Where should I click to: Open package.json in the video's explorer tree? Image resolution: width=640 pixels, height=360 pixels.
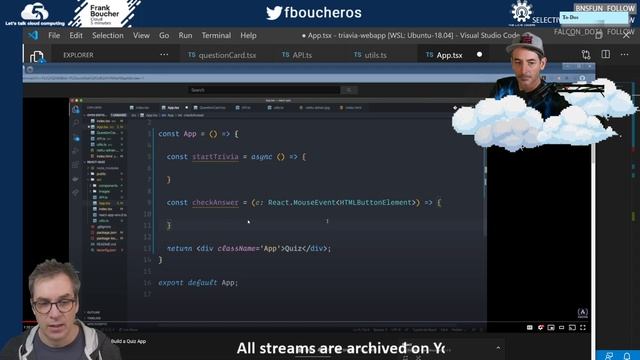pyautogui.click(x=107, y=232)
